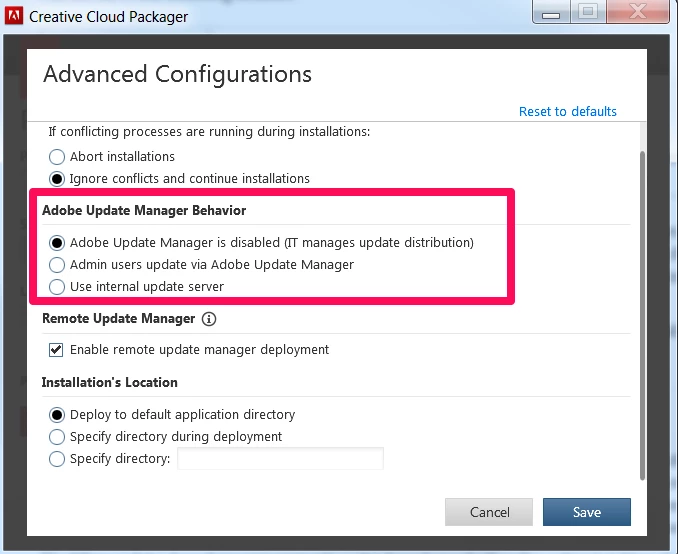Uncheck Enable remote update manager deployment
The image size is (678, 554).
[x=56, y=349]
